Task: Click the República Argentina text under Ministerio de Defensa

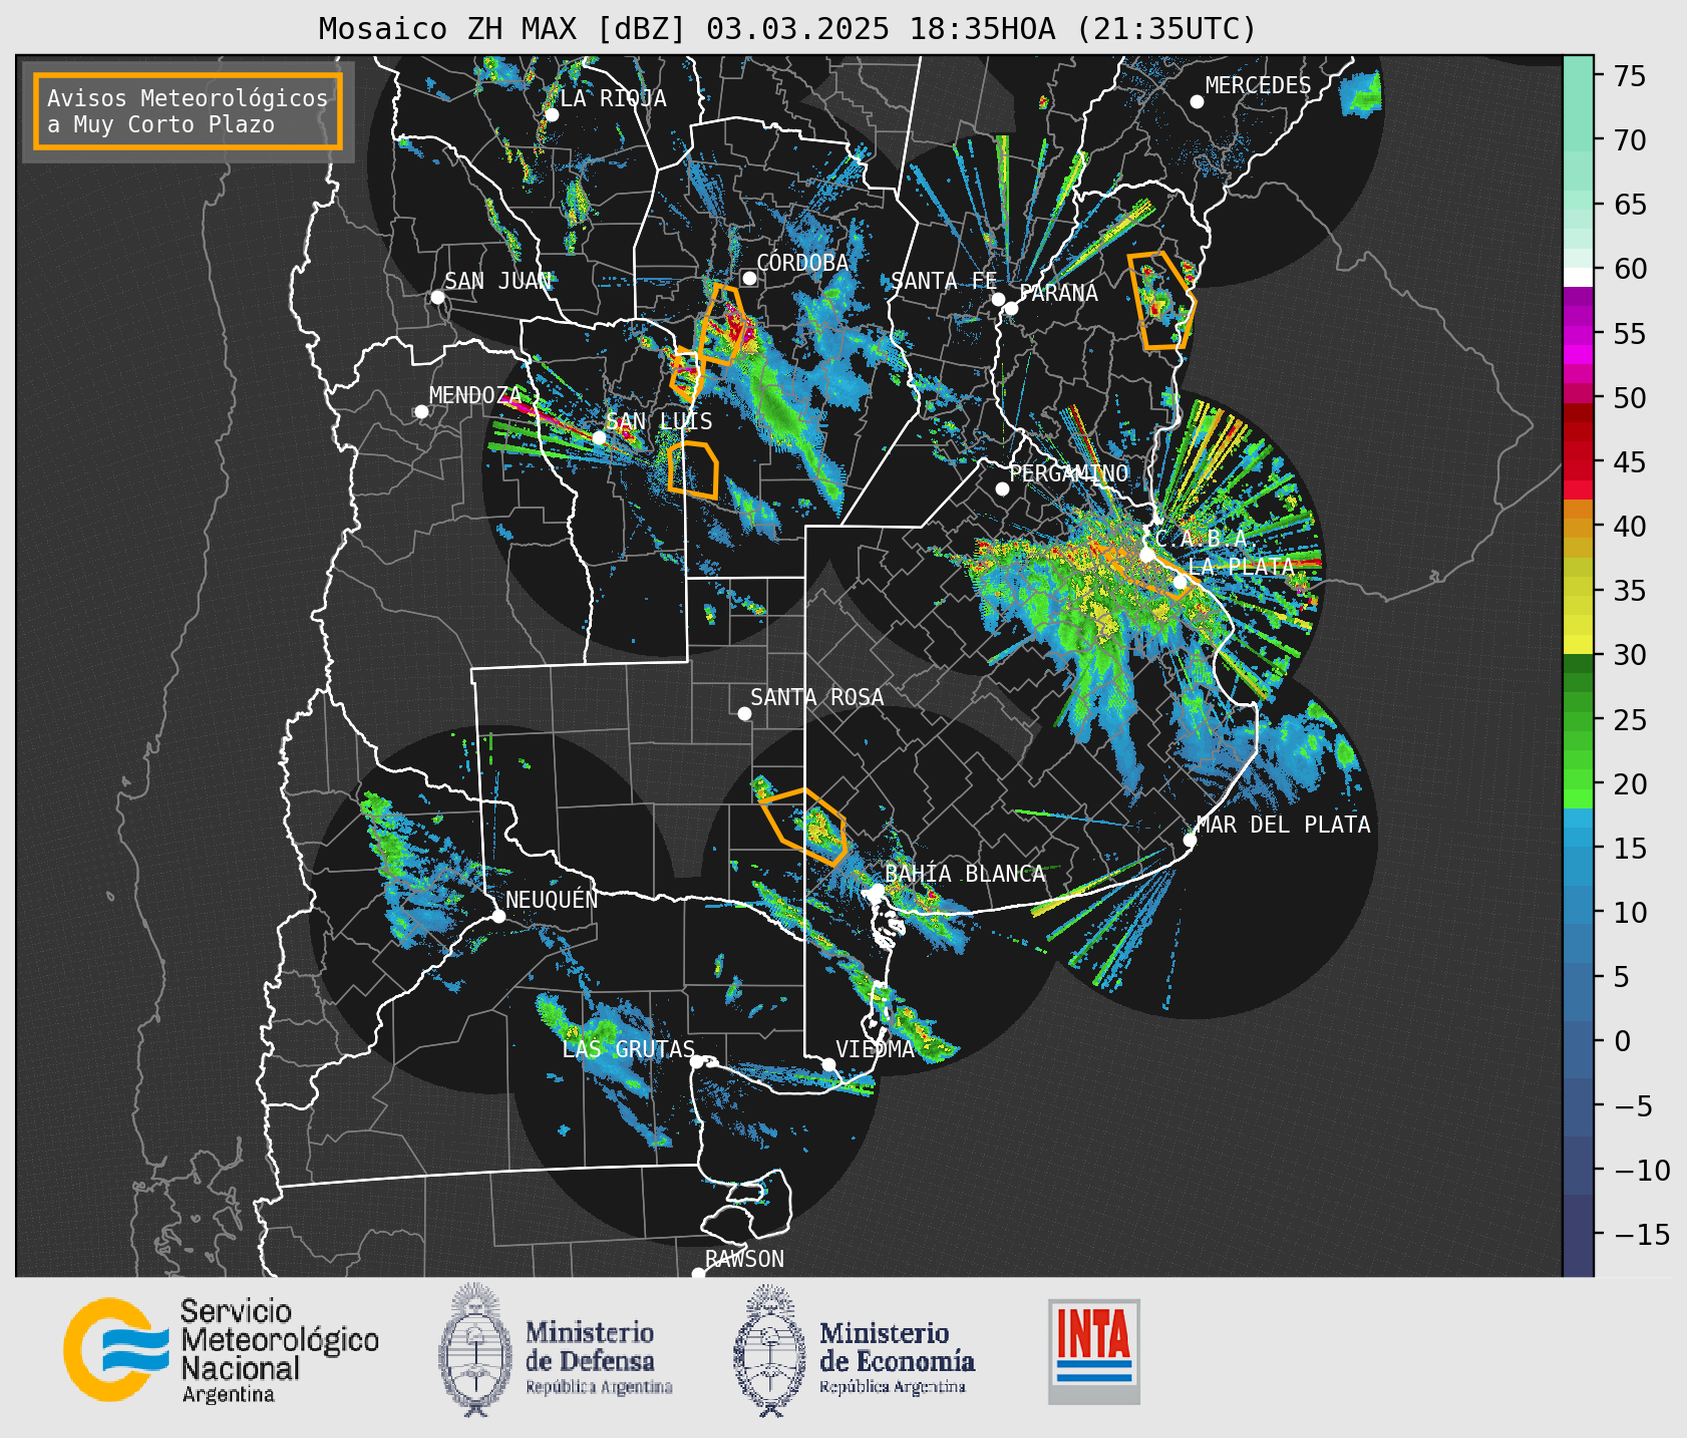Action: [599, 1388]
